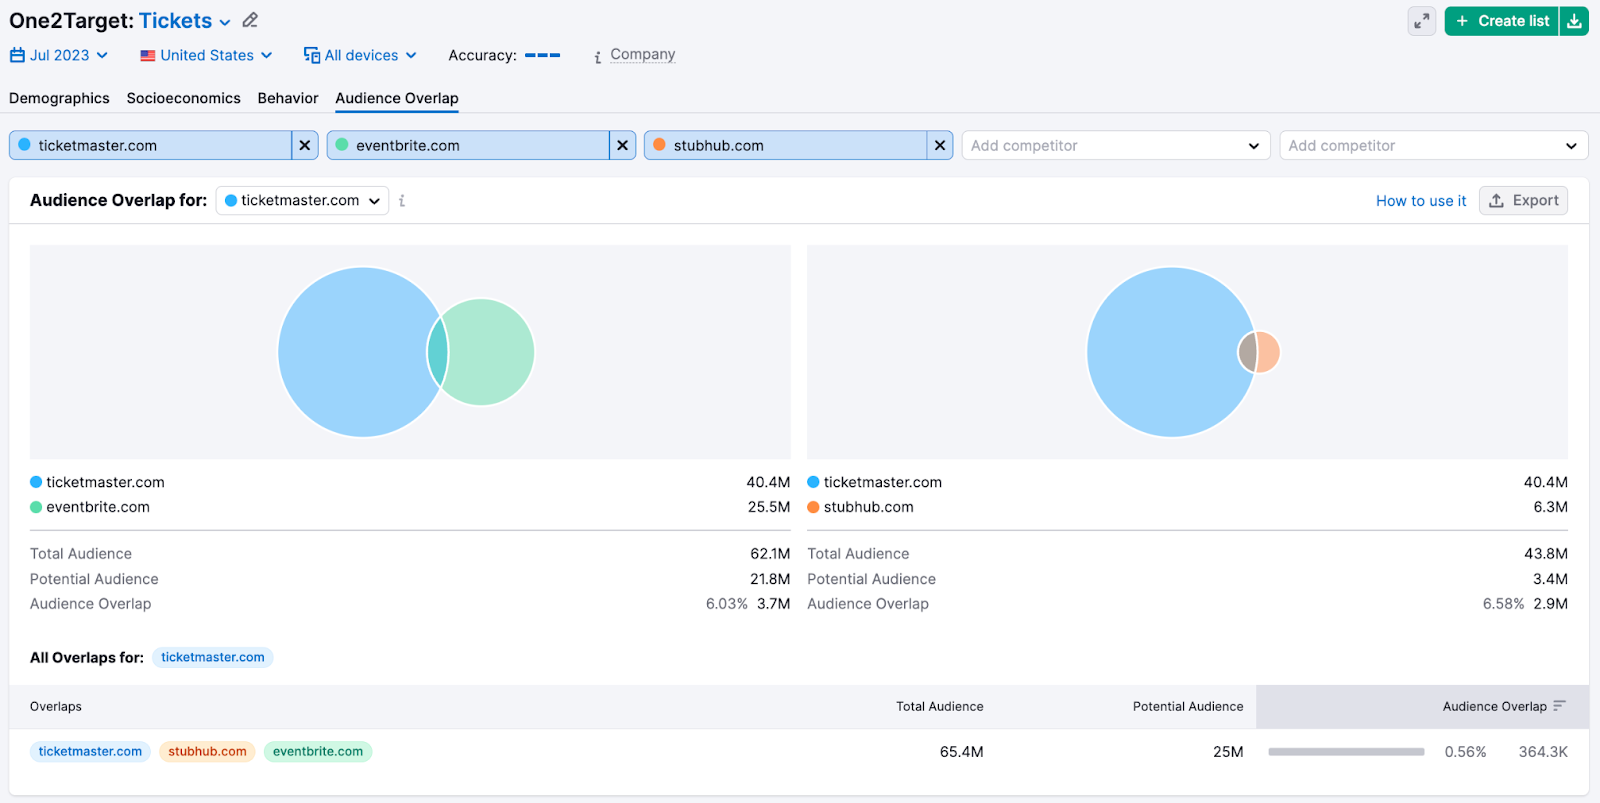Click the ticketmaster.com legend entry above stubhub.com

[875, 482]
